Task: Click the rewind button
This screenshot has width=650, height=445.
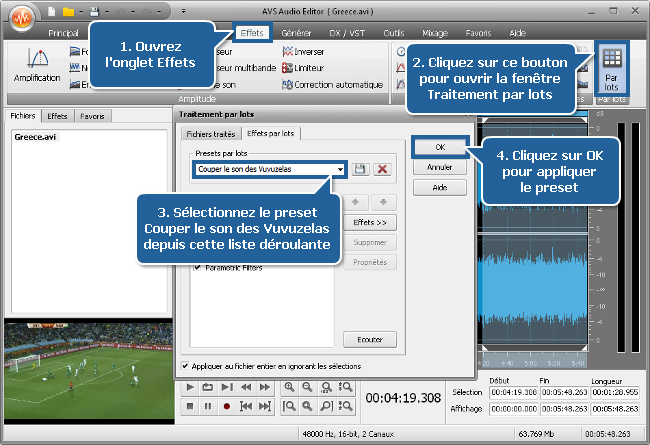Action: point(246,387)
